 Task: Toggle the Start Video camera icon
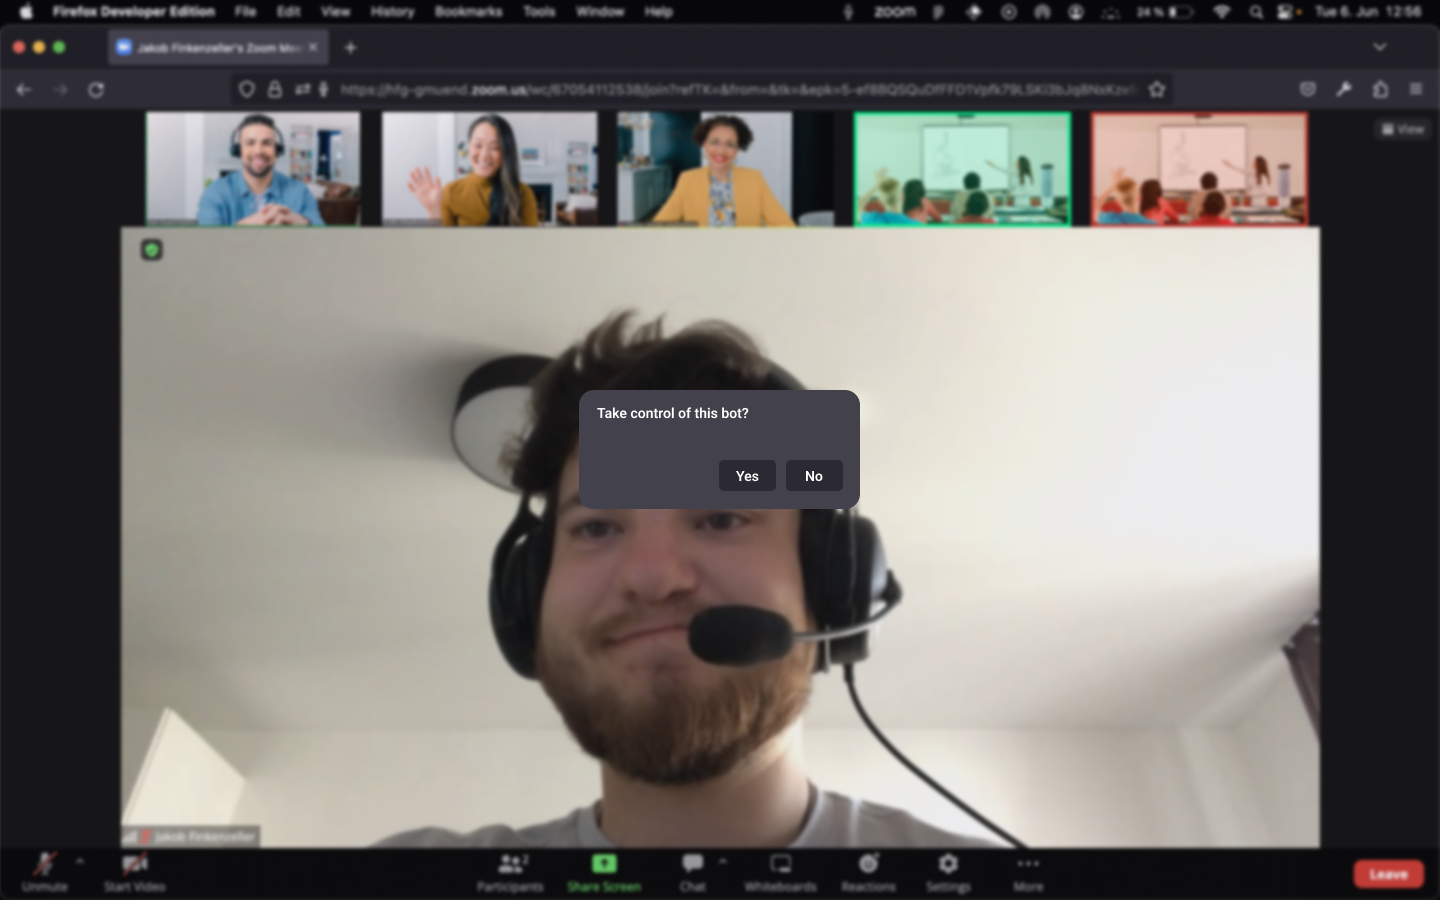coord(135,863)
